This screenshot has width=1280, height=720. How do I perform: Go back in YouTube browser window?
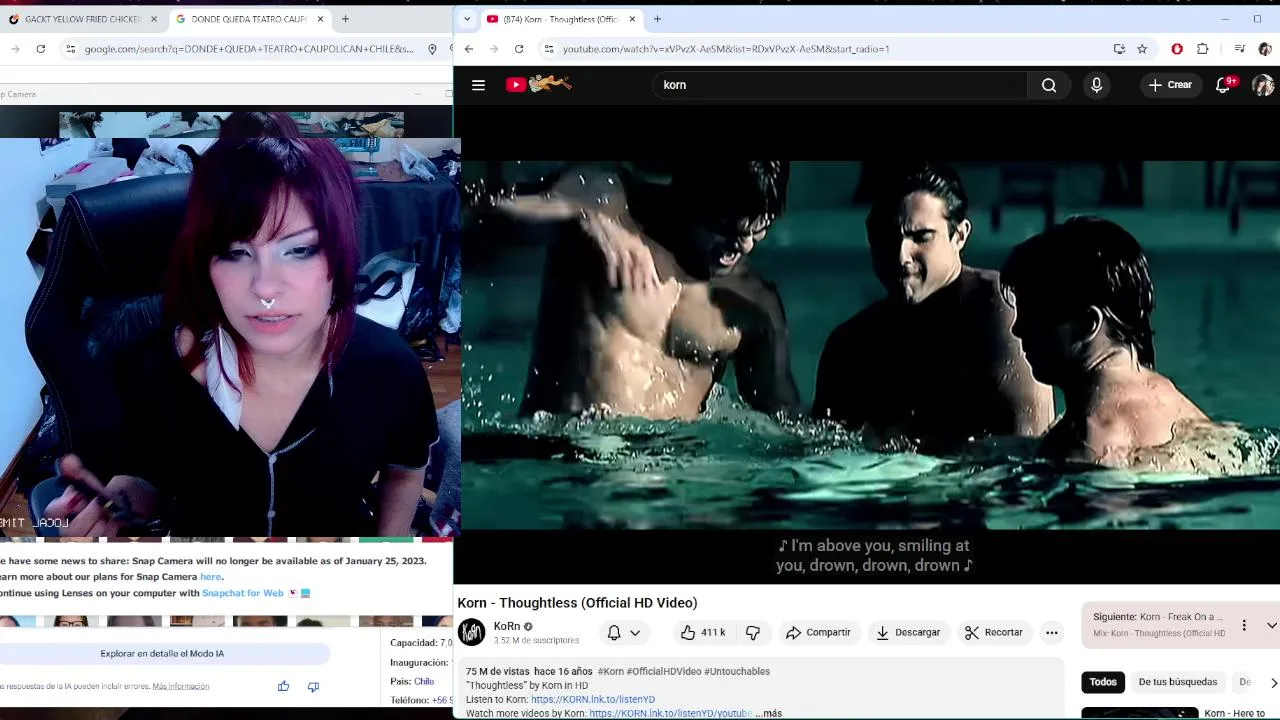click(468, 49)
